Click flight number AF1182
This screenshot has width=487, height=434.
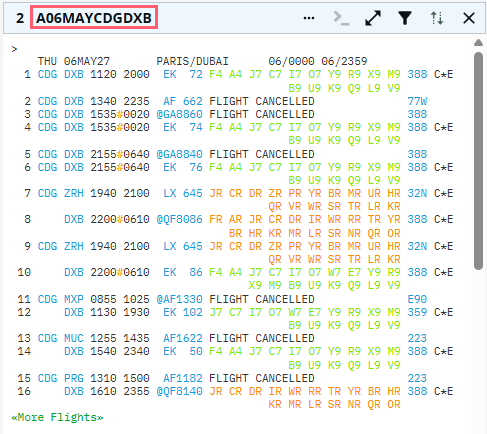183,378
